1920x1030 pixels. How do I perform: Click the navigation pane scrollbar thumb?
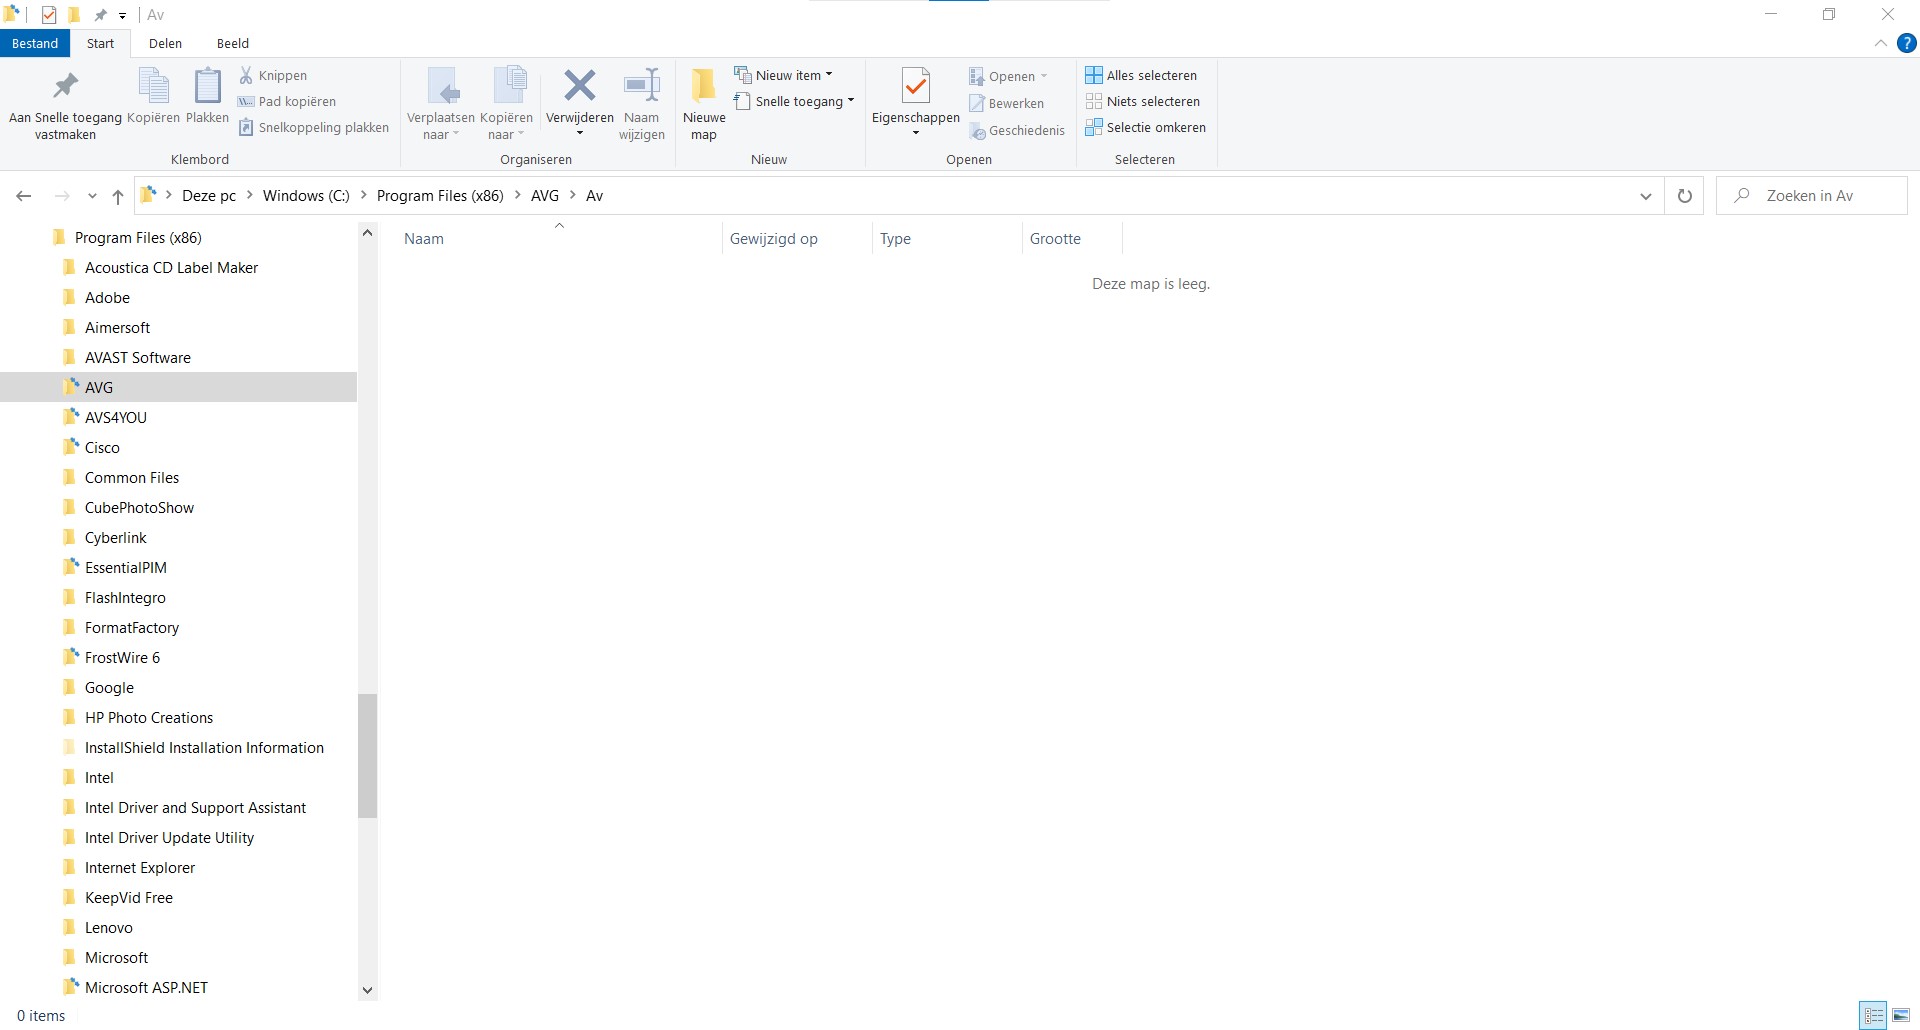(367, 755)
